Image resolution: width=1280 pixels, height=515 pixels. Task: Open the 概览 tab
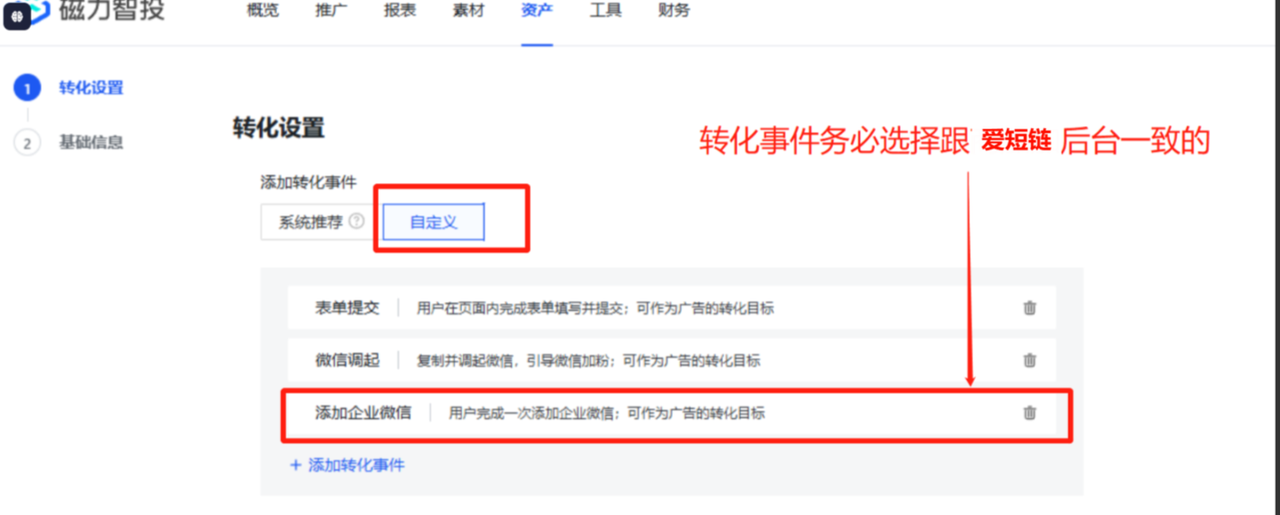coord(262,11)
